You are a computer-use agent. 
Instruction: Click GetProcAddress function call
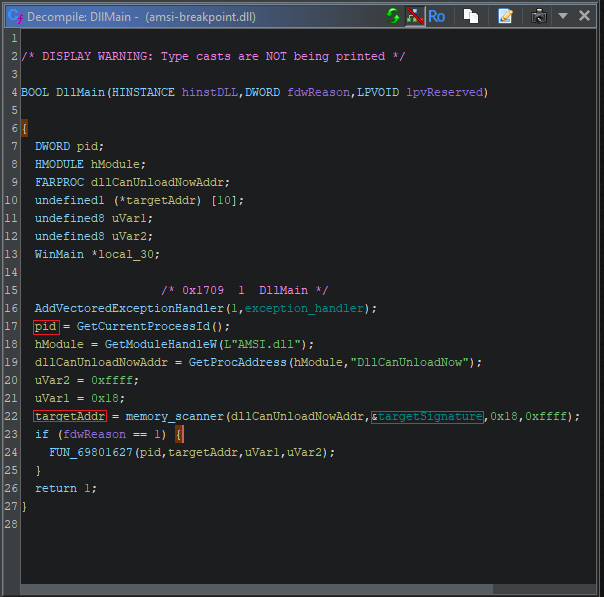coord(238,362)
